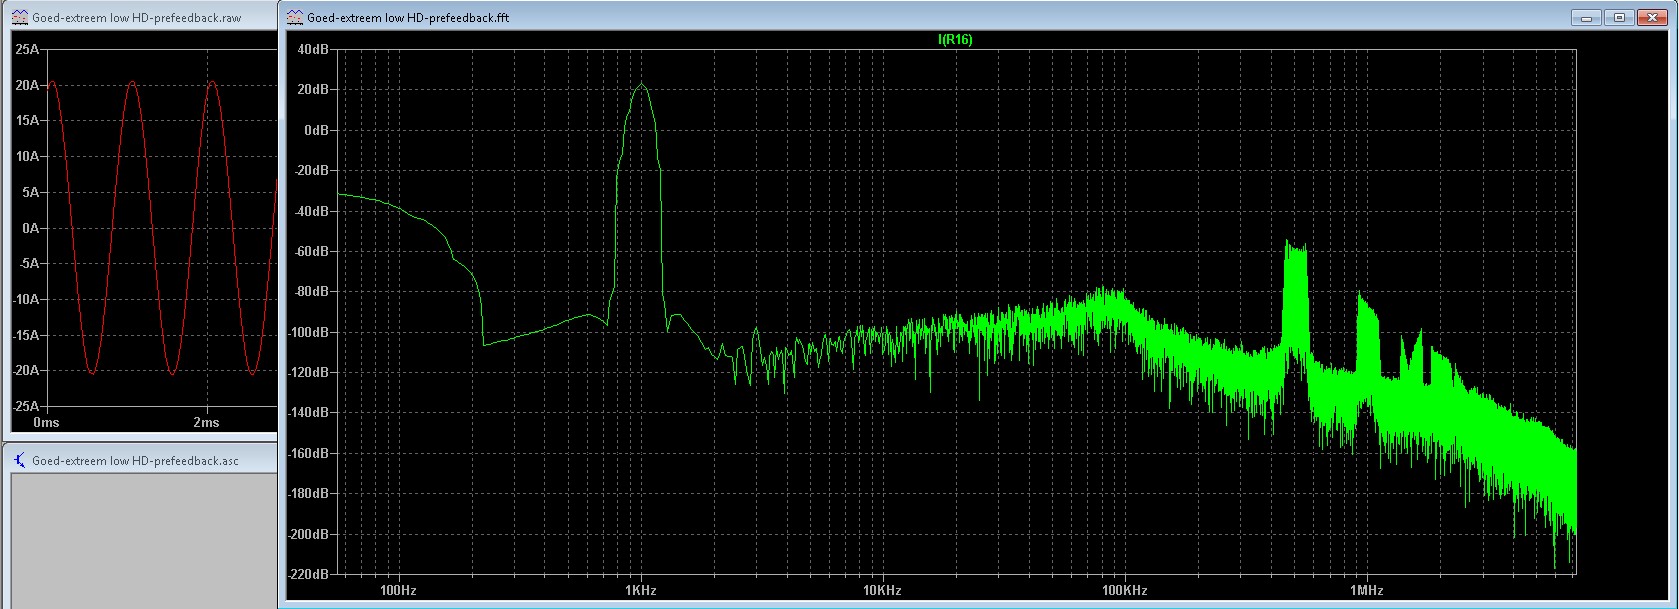Click the 25A label in the .raw plot

point(27,49)
